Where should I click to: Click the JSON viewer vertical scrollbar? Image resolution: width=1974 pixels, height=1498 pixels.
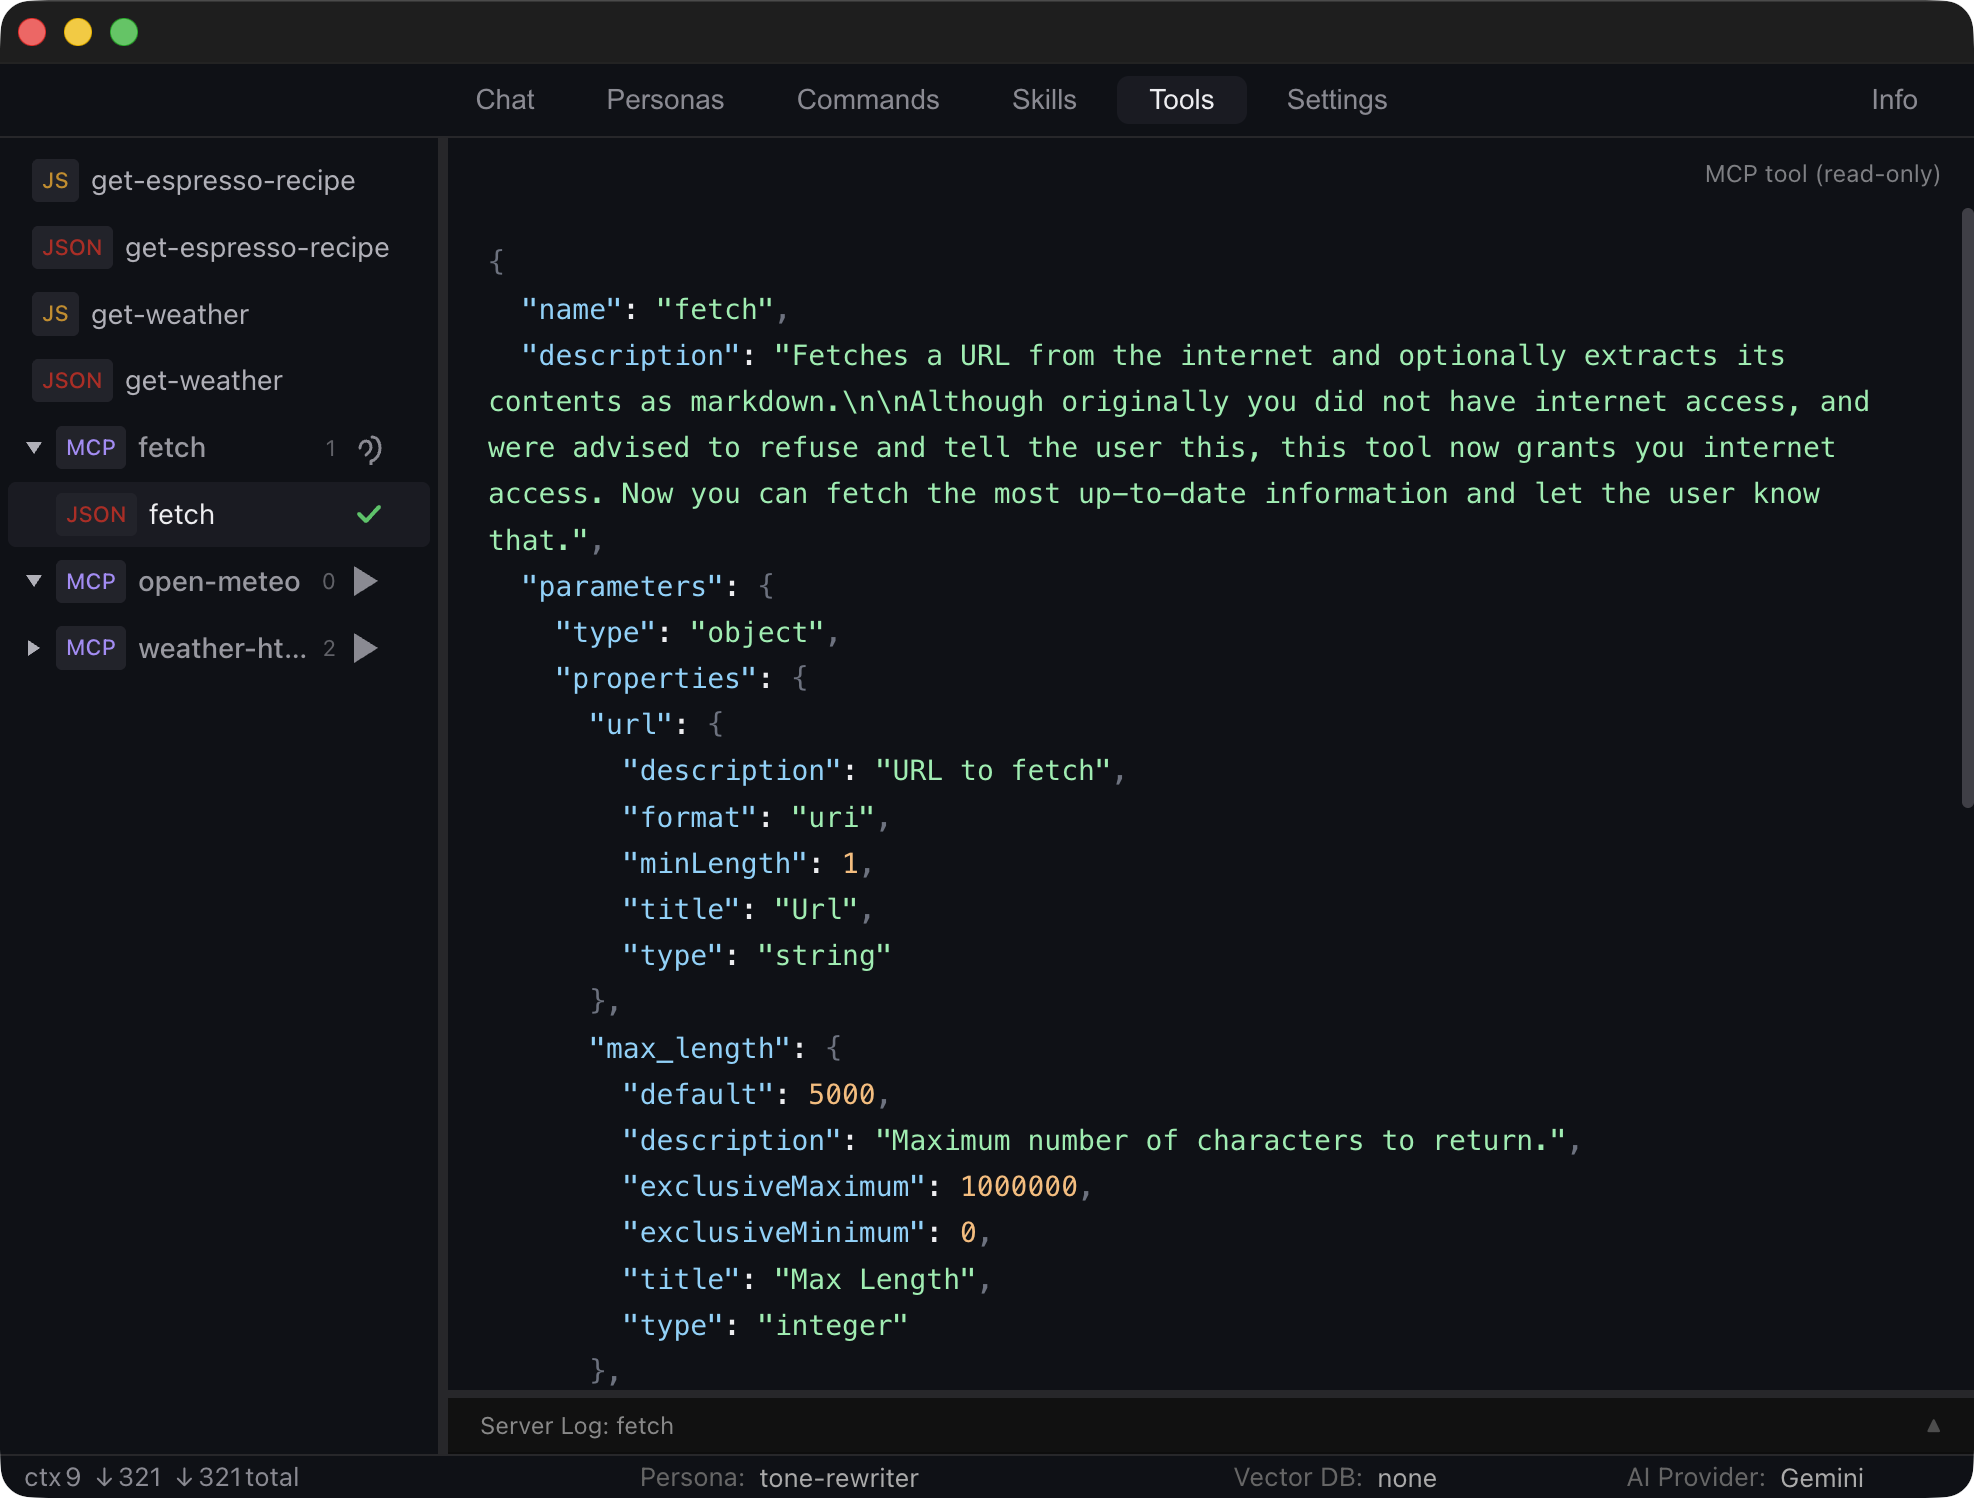(x=1966, y=508)
